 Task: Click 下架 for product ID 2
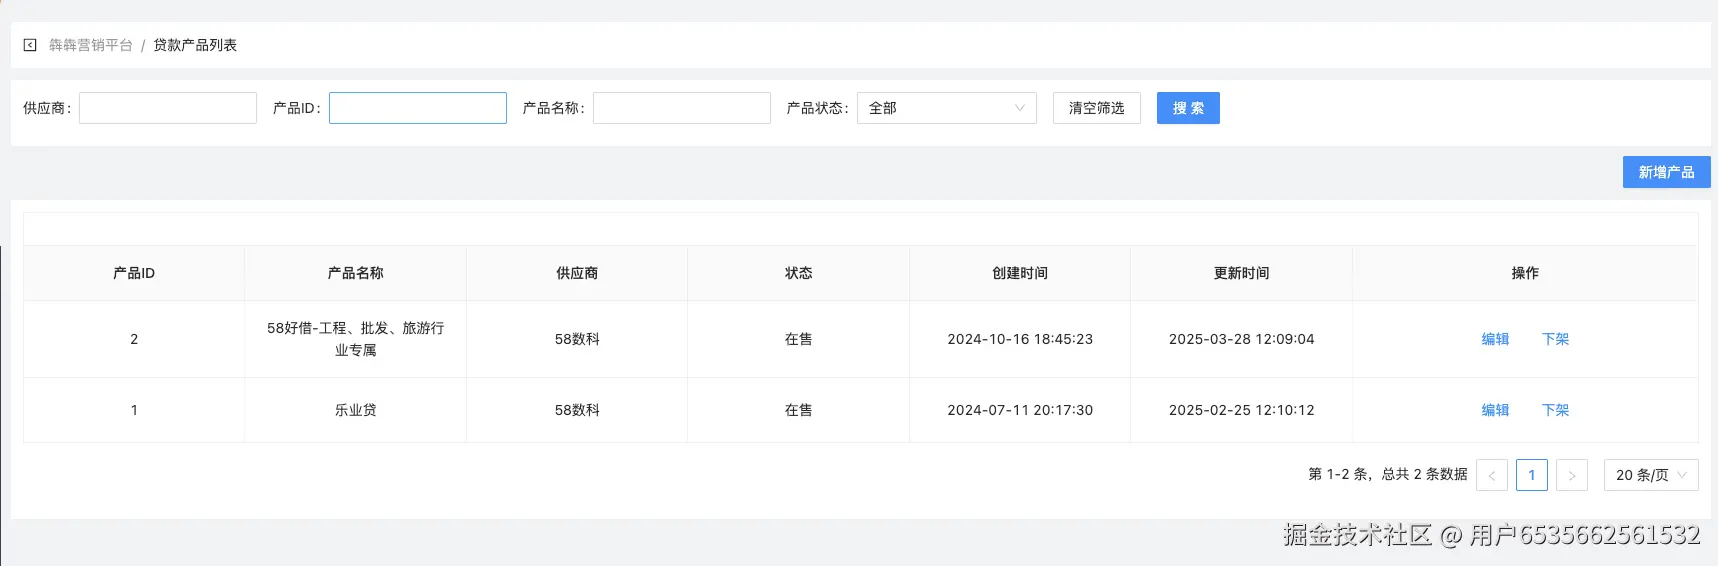[1555, 339]
